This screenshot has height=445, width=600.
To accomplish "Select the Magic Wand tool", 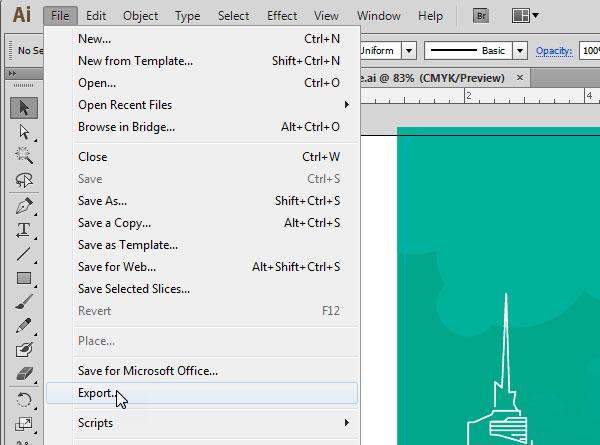I will coord(24,156).
